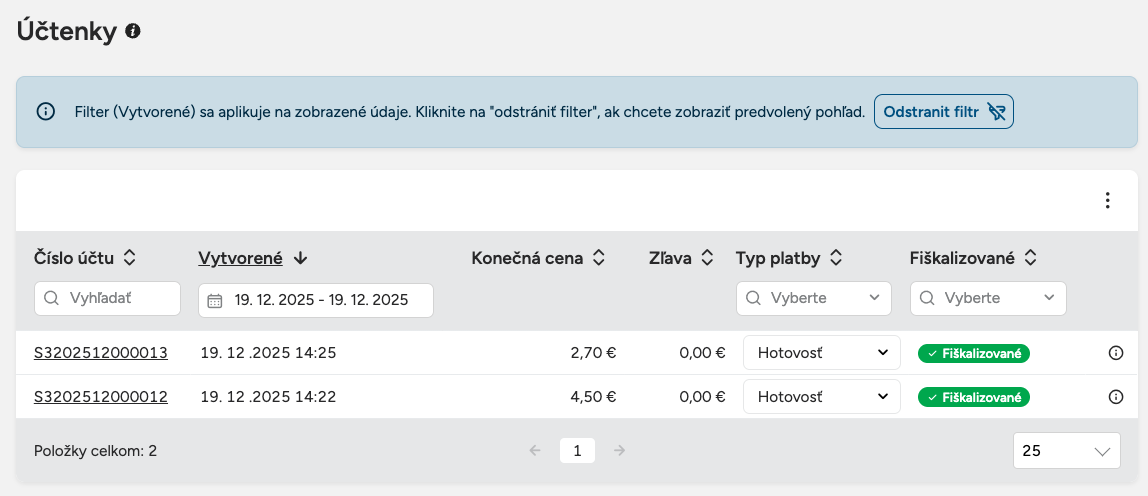Image resolution: width=1148 pixels, height=496 pixels.
Task: Click the Vyhľadať receipt number search field
Action: click(x=108, y=298)
